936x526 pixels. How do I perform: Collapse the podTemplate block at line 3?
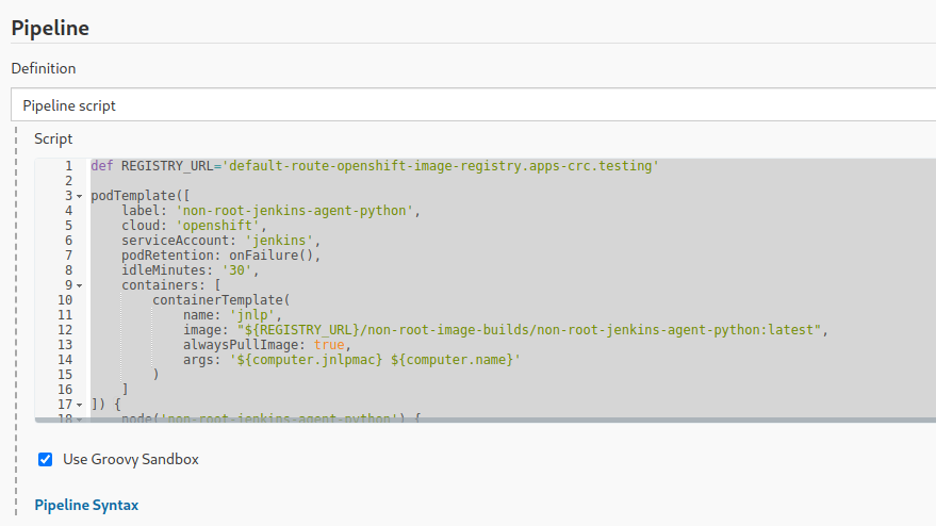point(79,196)
